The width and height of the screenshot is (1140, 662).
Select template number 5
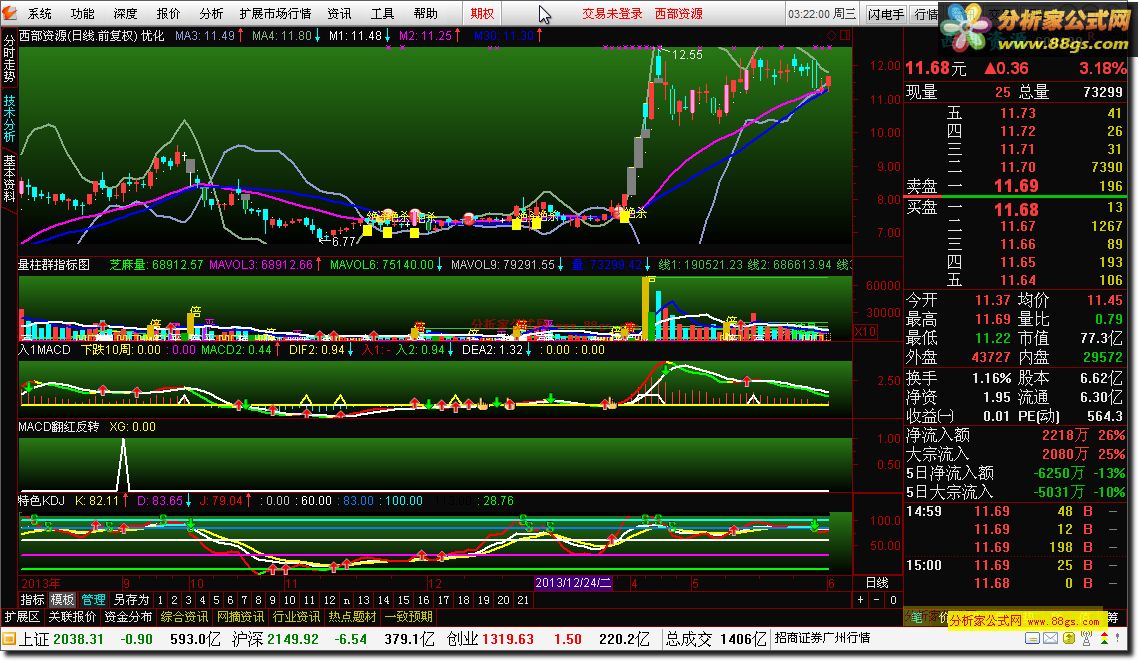click(216, 600)
